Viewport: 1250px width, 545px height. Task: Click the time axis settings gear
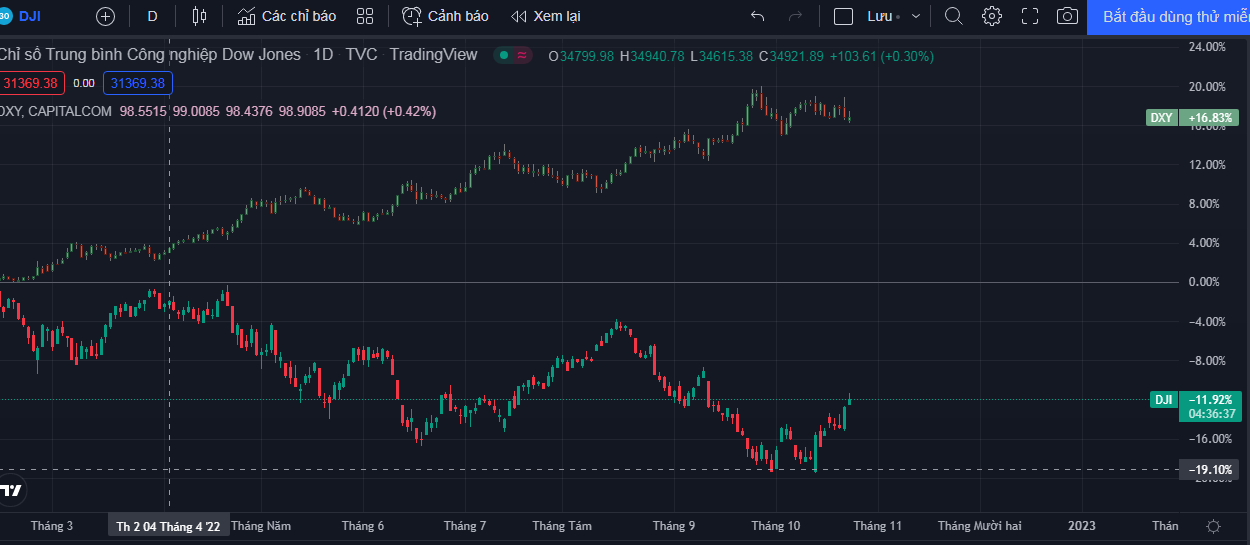[1213, 526]
